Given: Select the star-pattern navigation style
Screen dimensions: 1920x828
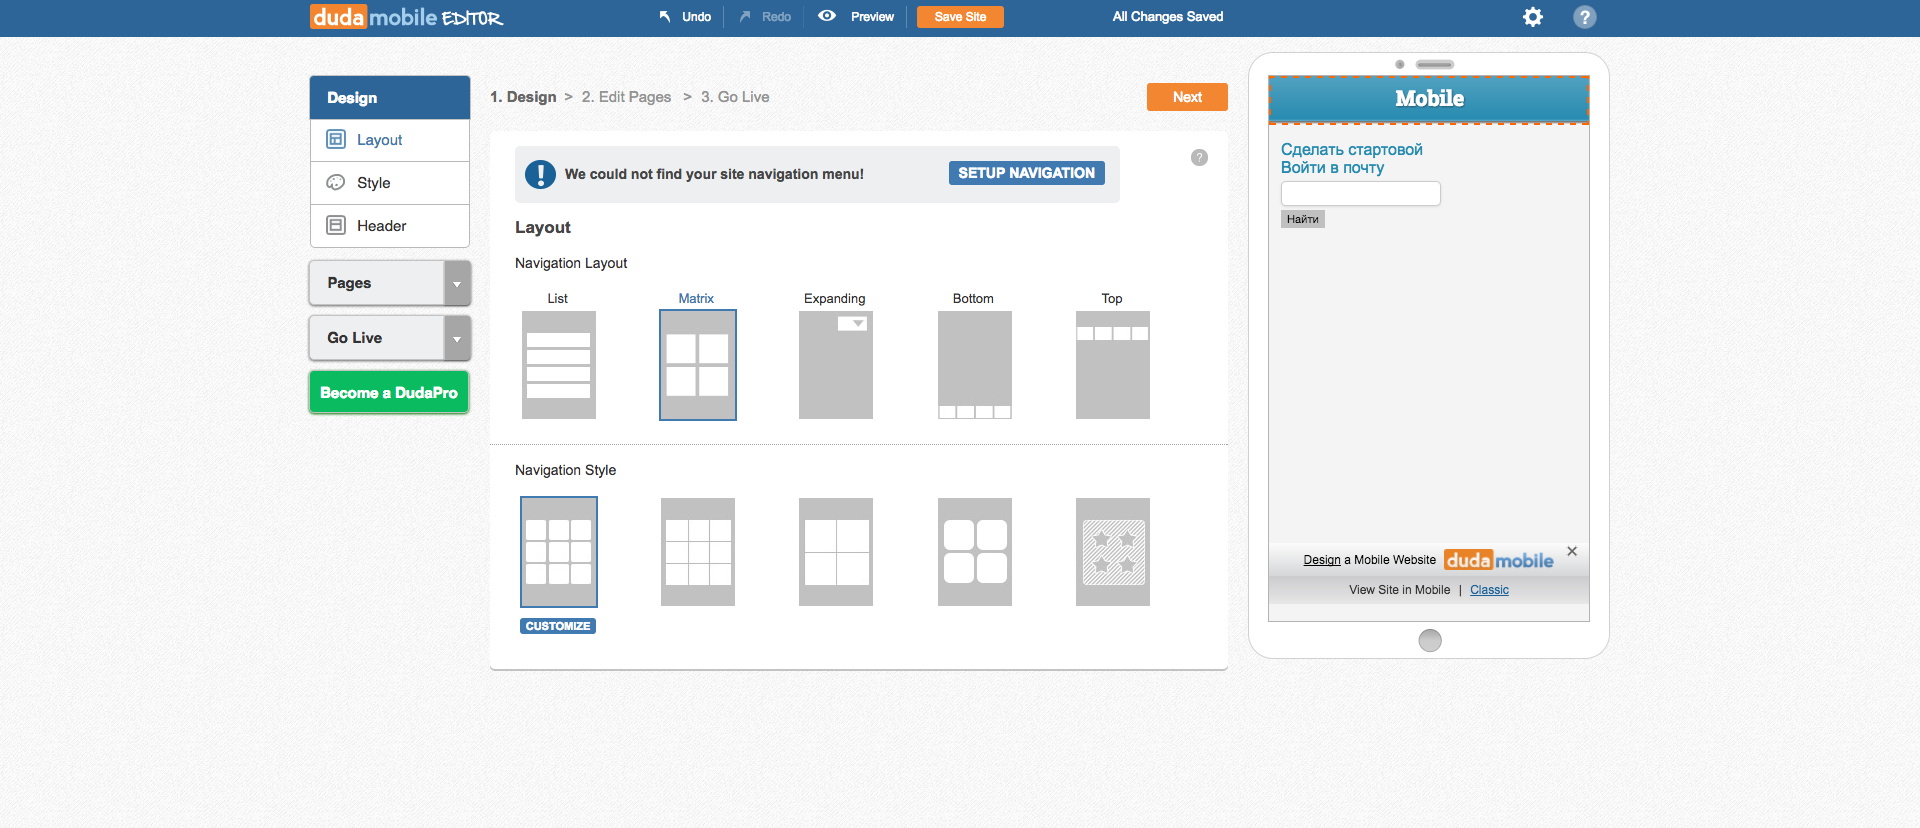Looking at the screenshot, I should coord(1112,552).
